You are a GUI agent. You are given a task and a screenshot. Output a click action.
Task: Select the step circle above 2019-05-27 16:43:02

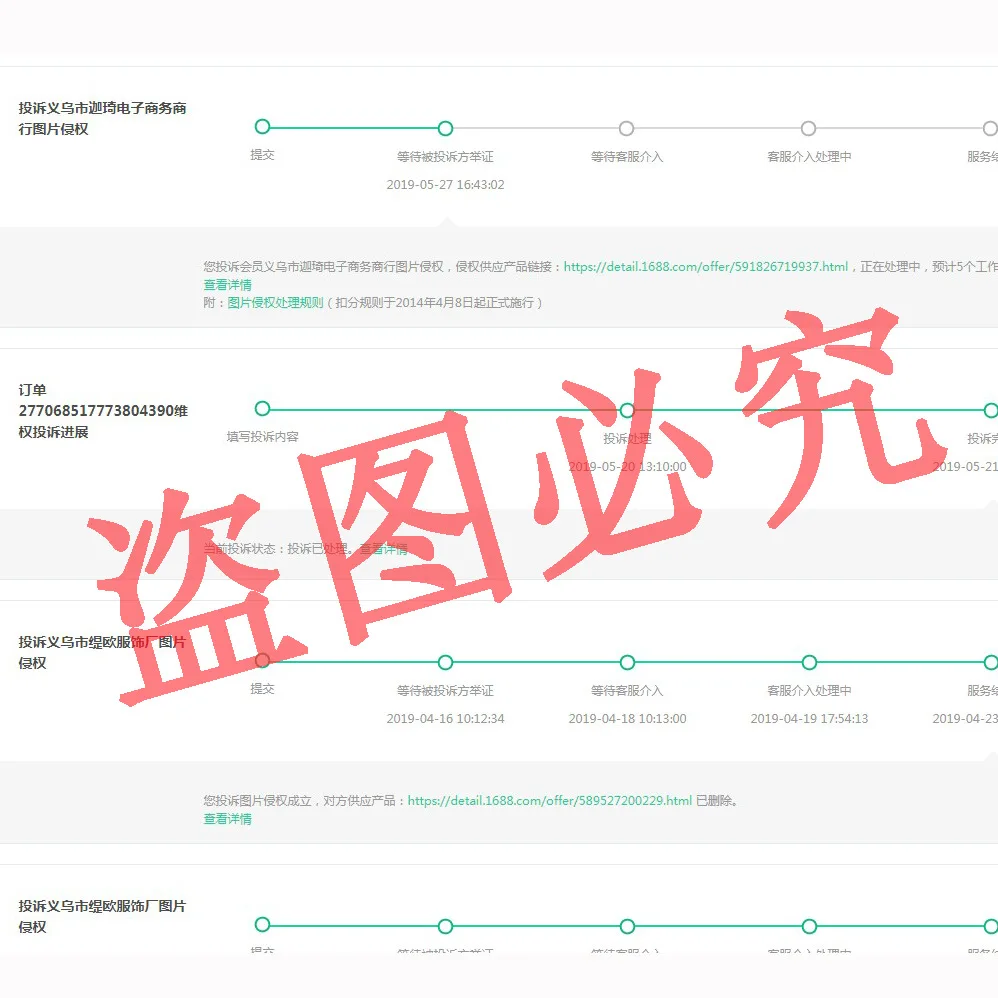coord(446,129)
